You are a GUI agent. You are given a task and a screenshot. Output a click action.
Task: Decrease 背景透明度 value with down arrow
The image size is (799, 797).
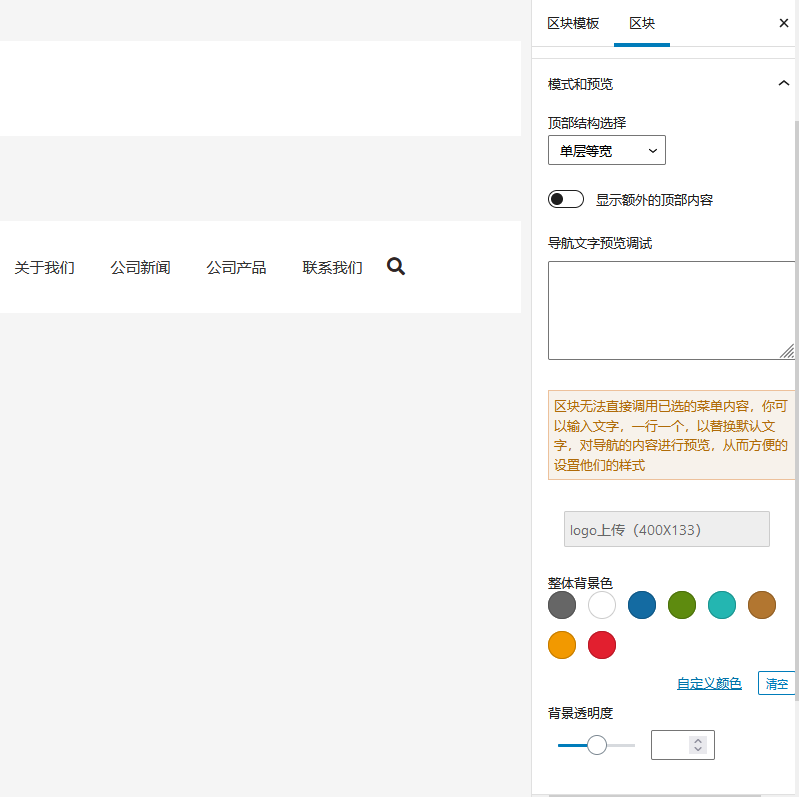click(x=698, y=749)
